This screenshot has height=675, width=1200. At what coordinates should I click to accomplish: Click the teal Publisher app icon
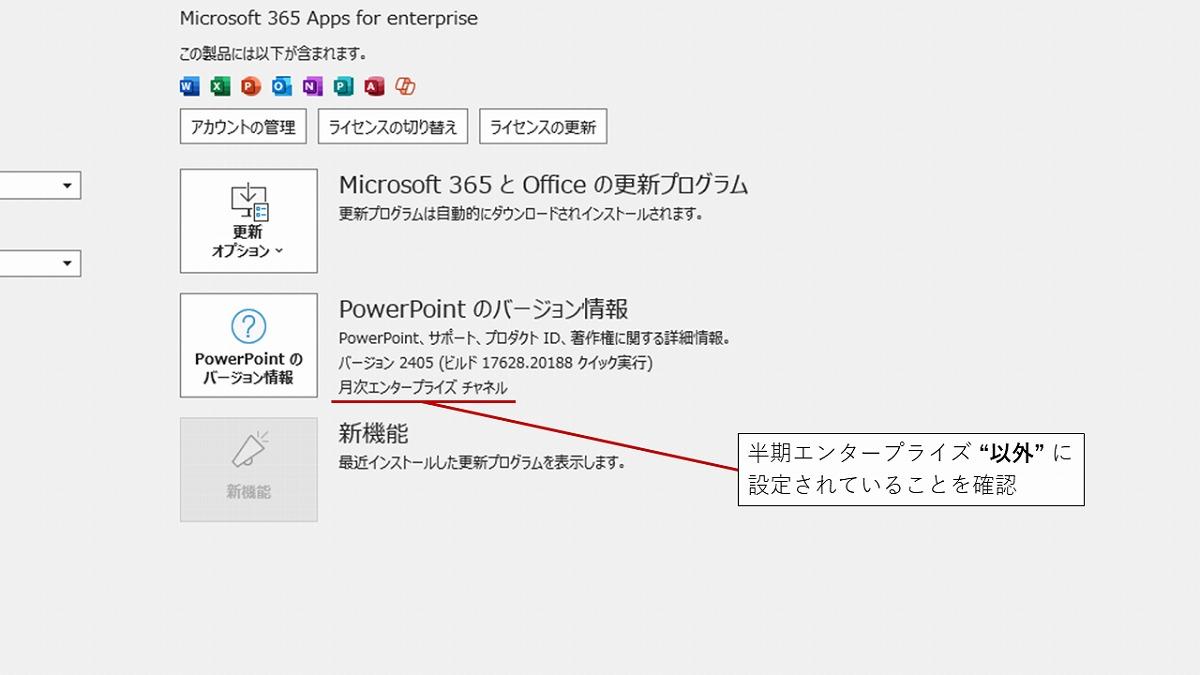(x=343, y=87)
